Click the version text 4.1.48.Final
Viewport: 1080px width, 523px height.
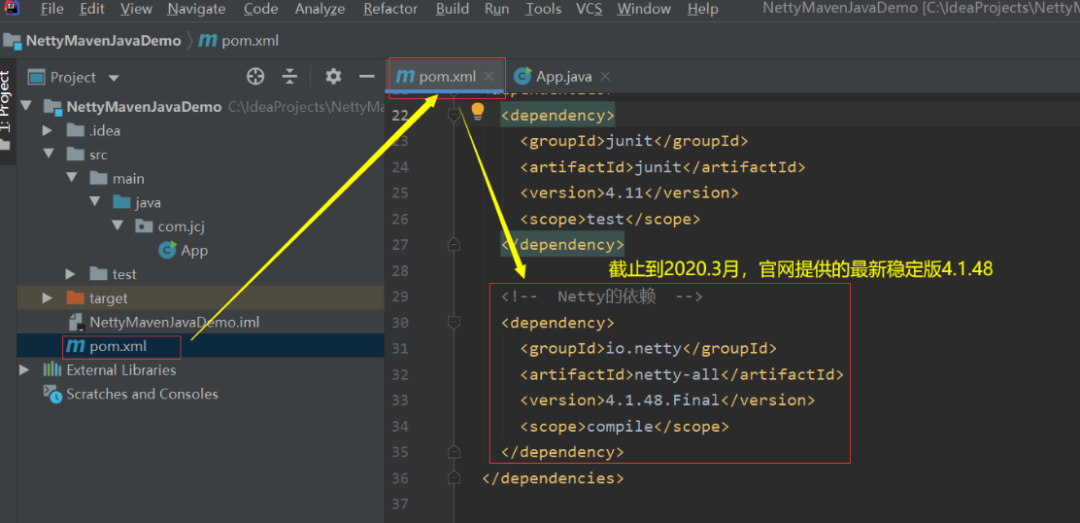coord(662,400)
